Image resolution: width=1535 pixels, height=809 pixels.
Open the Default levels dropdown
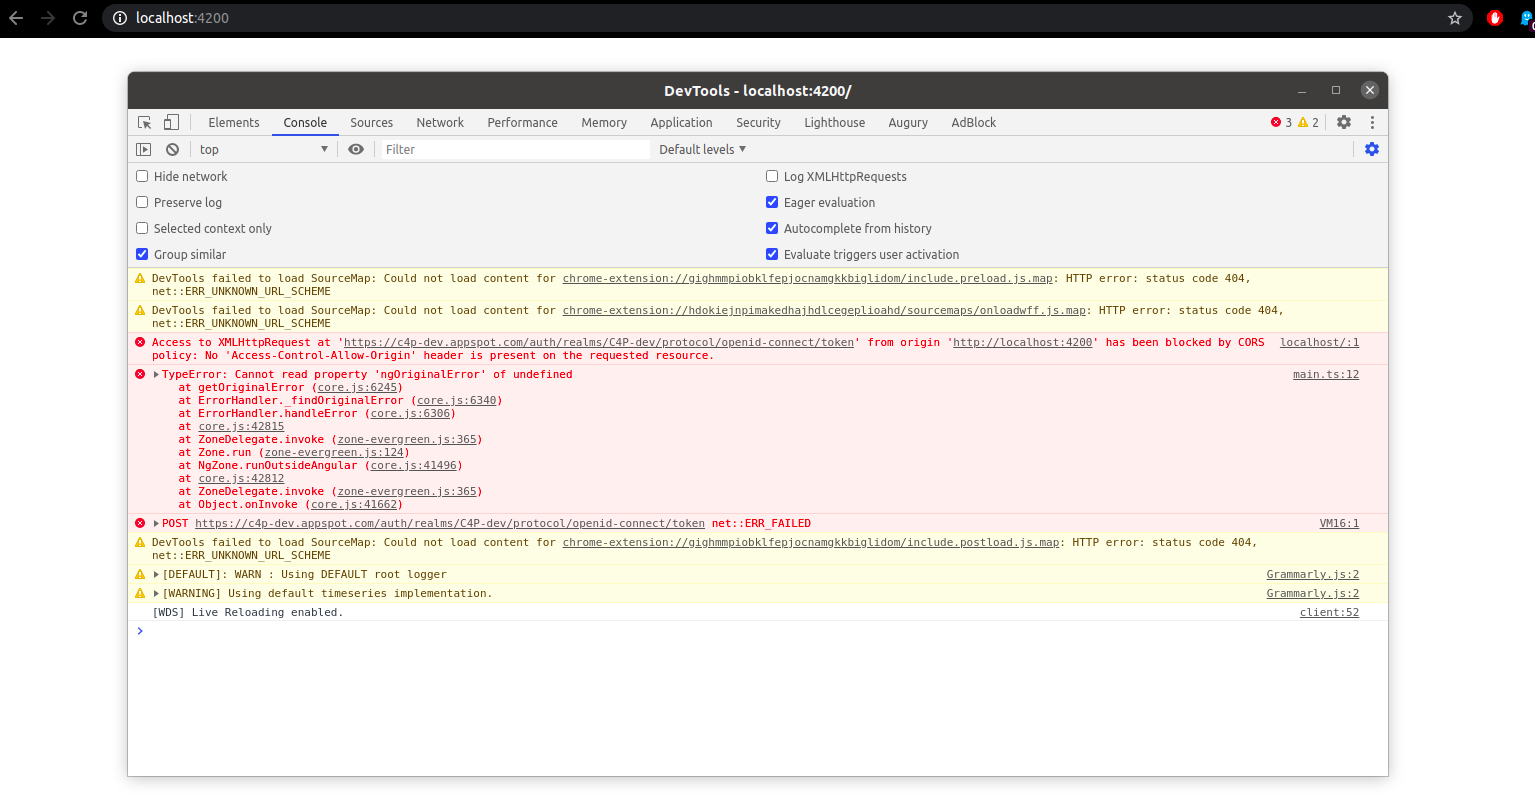[x=703, y=149]
